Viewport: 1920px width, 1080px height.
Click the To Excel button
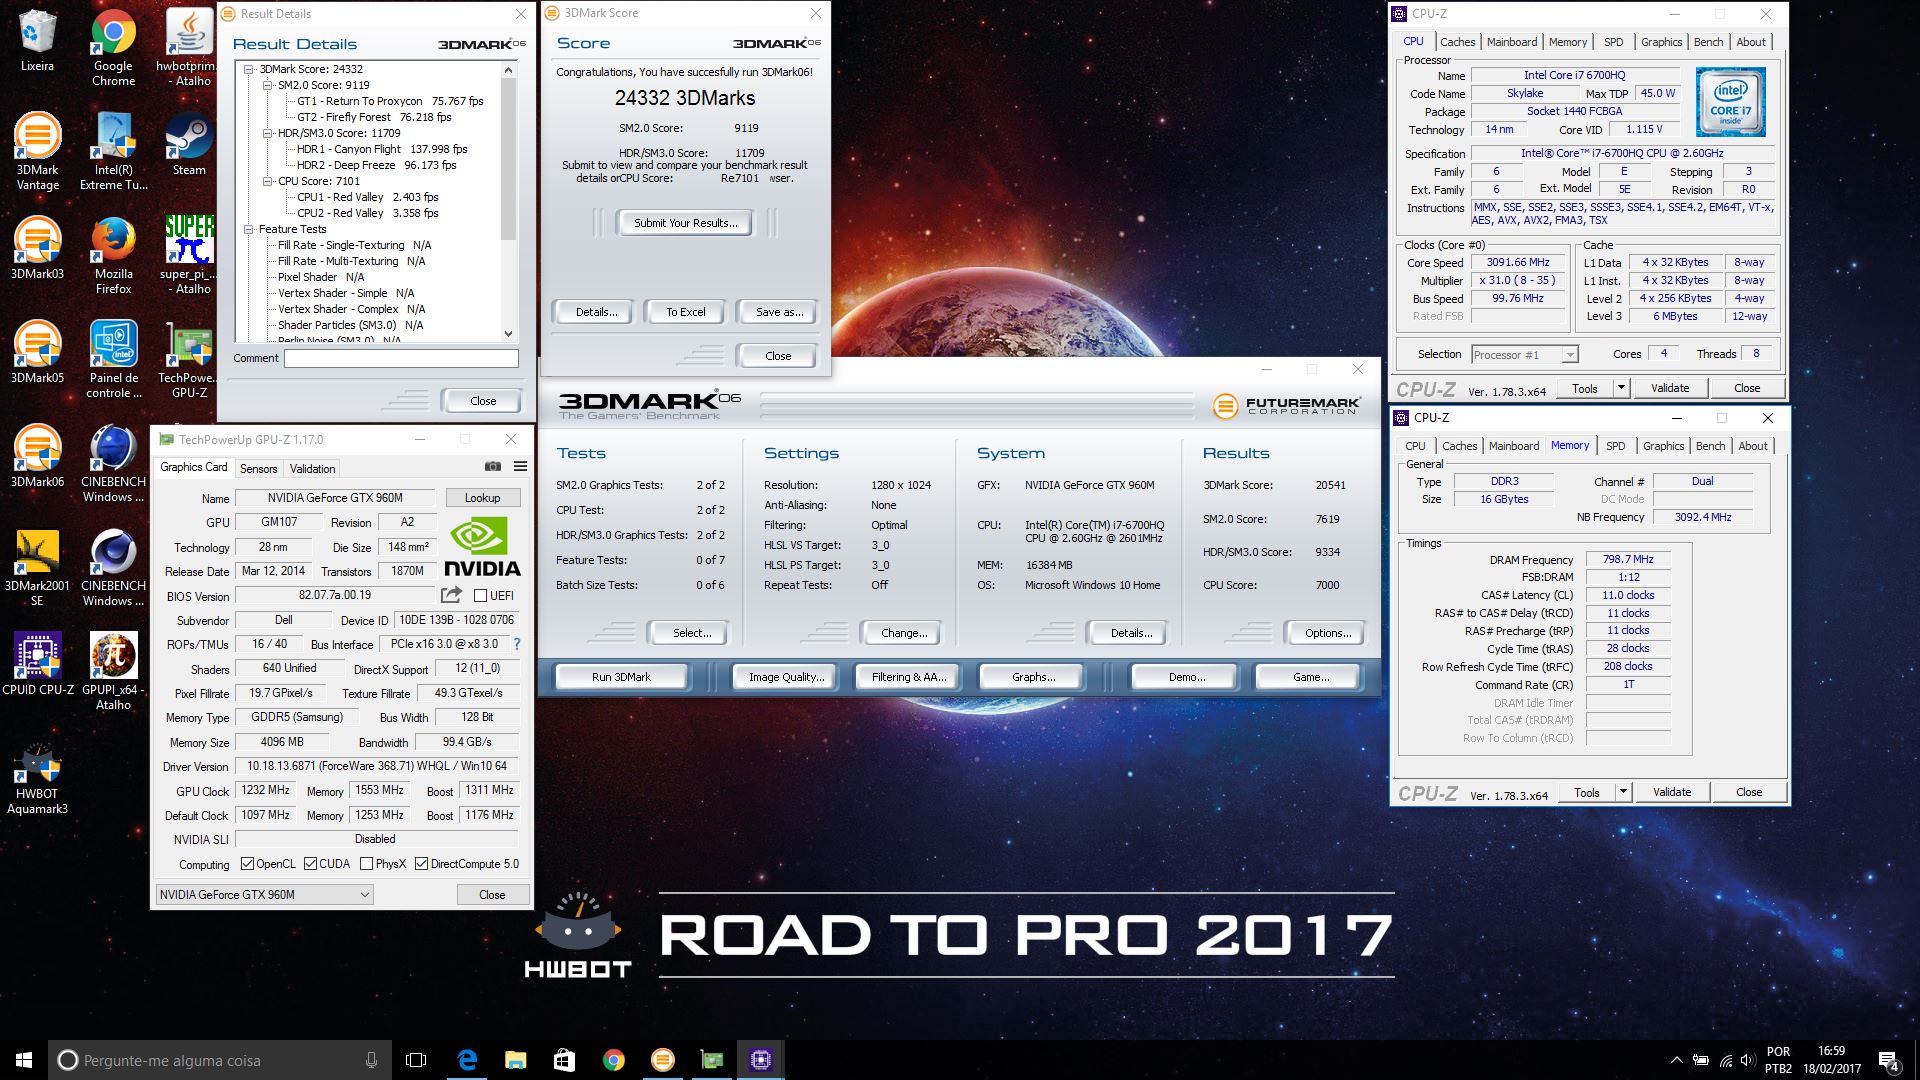pyautogui.click(x=686, y=312)
